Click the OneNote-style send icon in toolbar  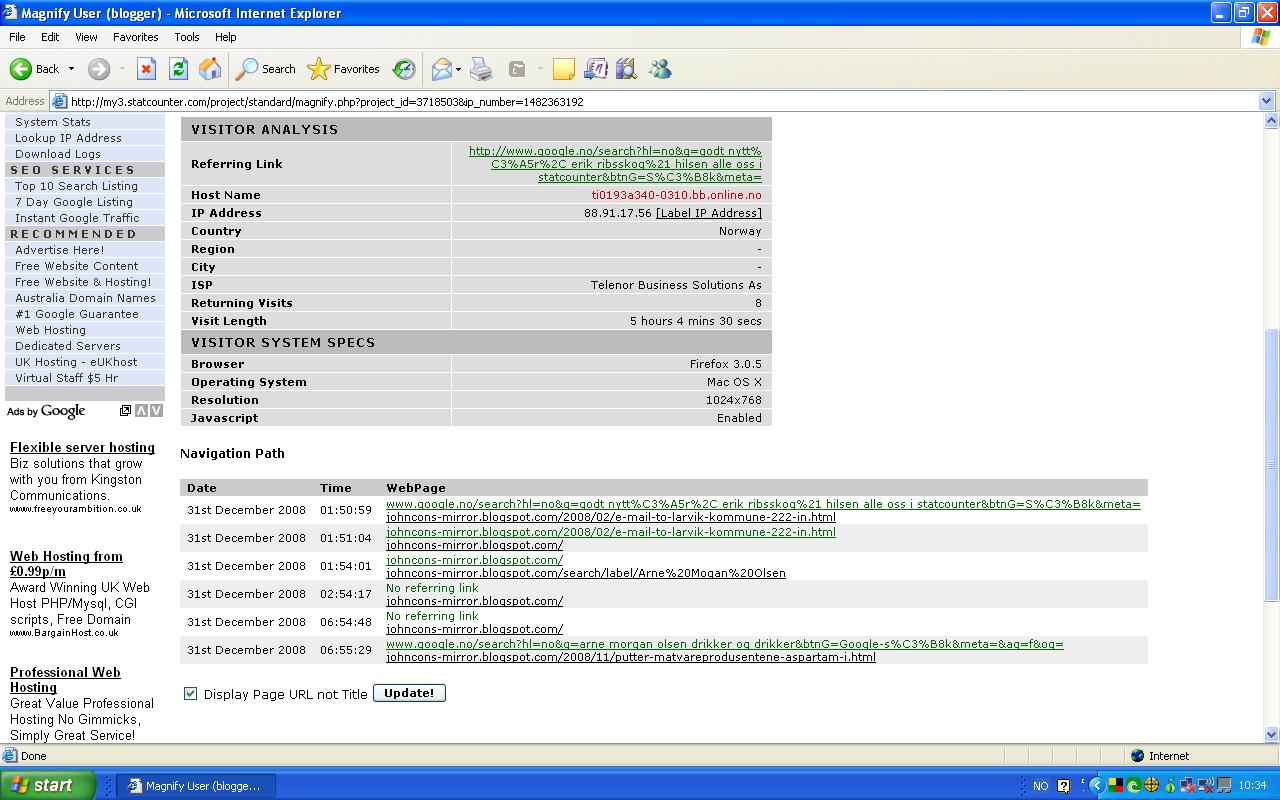point(595,69)
